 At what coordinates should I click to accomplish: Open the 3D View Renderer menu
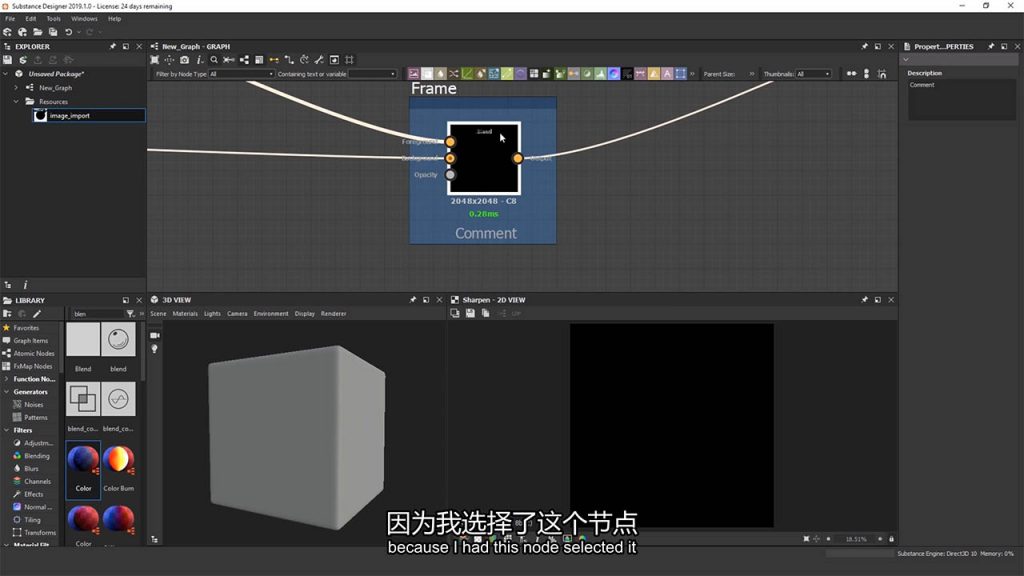[x=334, y=314]
